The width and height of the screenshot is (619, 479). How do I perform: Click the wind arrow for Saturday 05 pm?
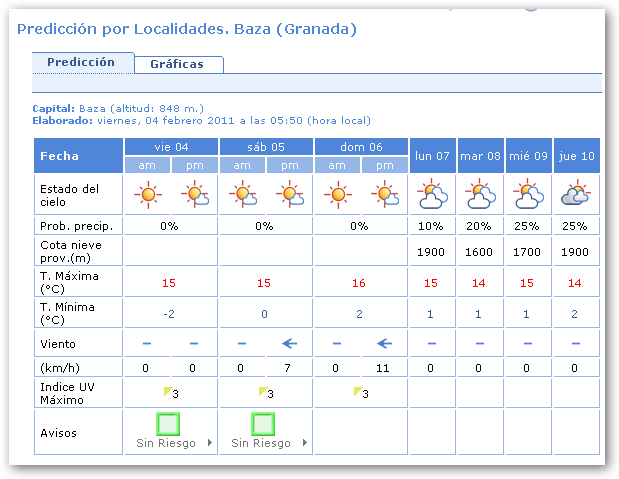[289, 343]
